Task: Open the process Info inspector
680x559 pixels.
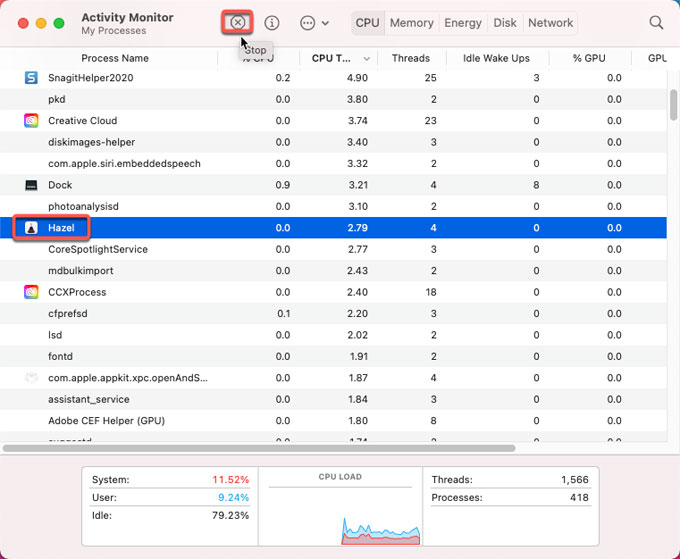Action: click(x=272, y=23)
